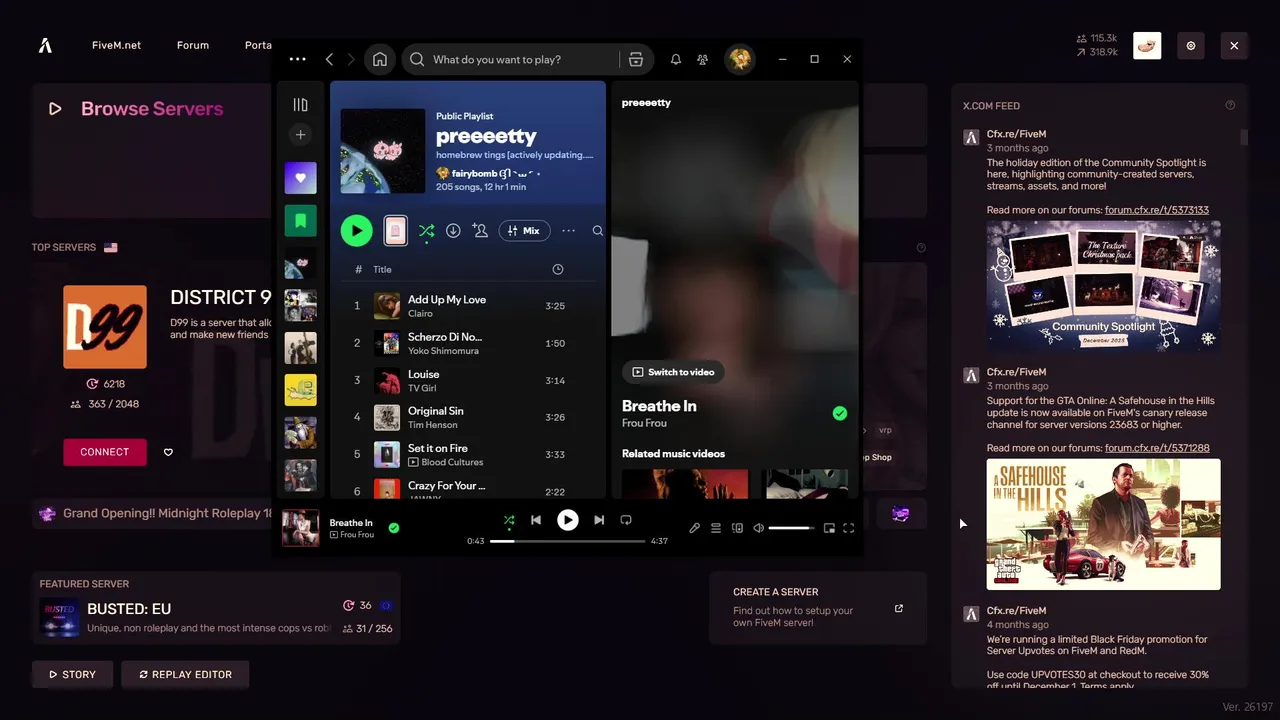Open artist Clairo link
The image size is (1280, 720).
(420, 314)
